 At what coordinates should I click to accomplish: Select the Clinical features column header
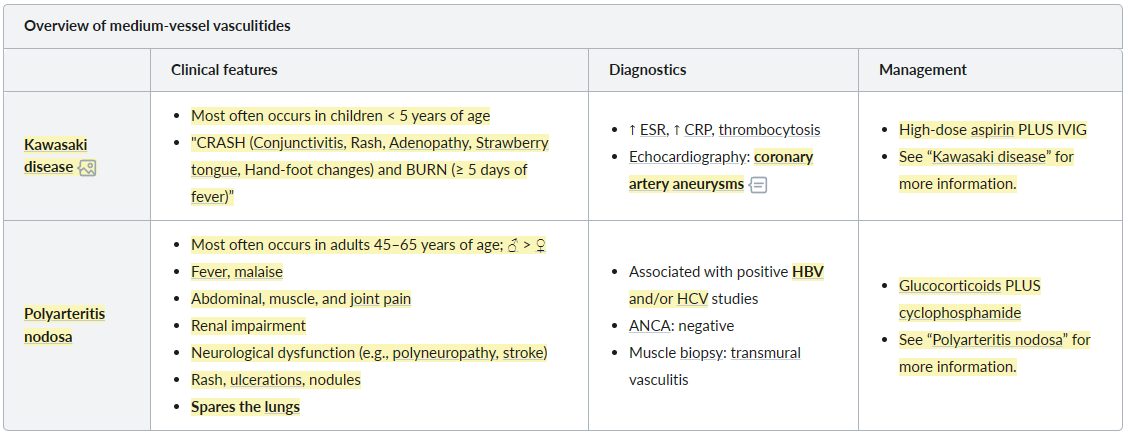[224, 70]
